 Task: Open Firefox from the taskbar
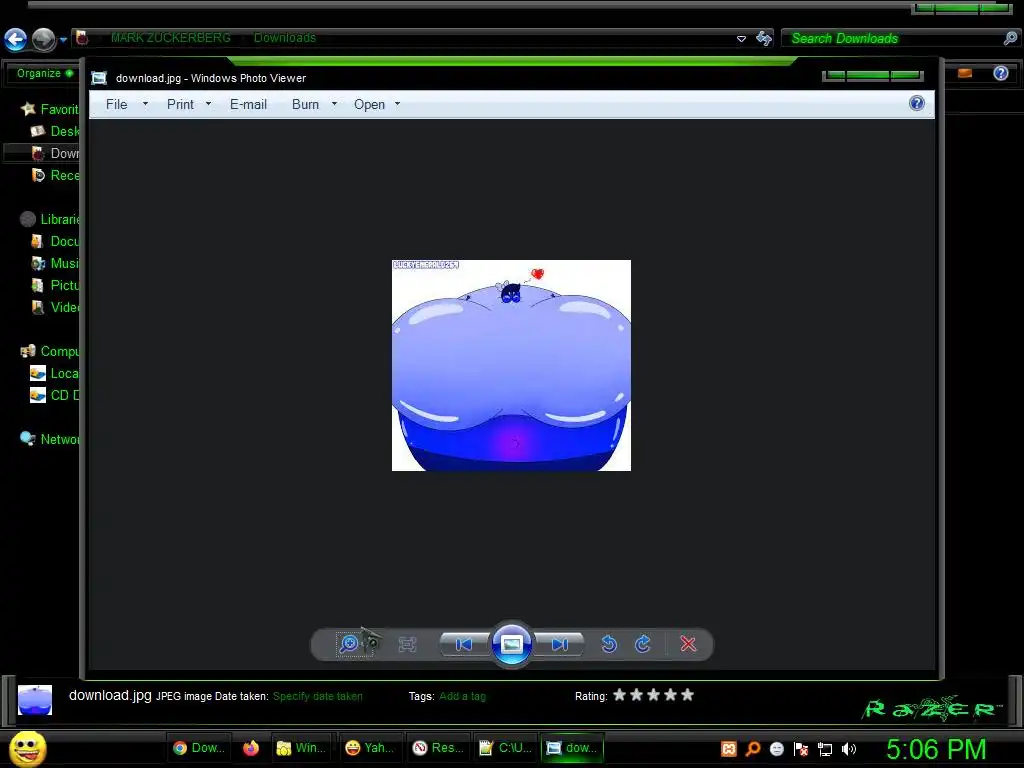251,748
